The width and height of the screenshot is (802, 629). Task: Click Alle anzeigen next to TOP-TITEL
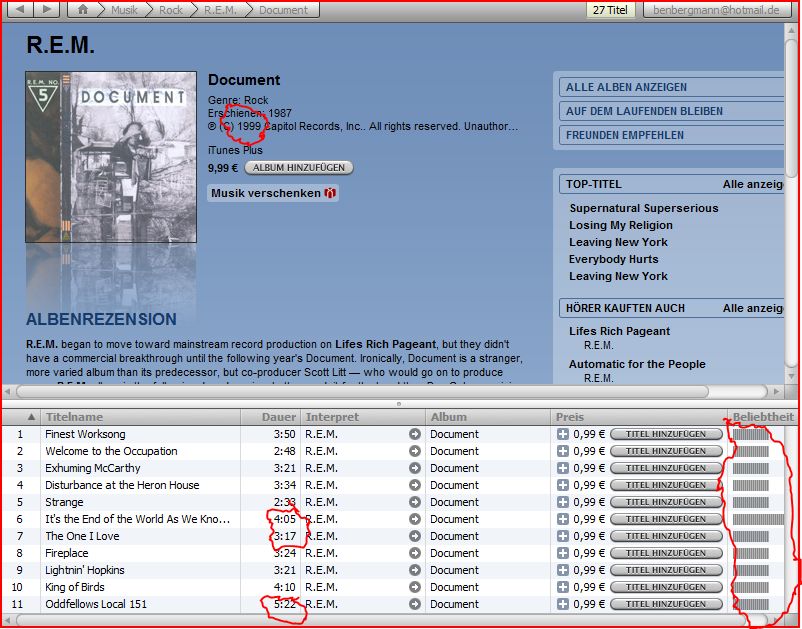[x=752, y=184]
